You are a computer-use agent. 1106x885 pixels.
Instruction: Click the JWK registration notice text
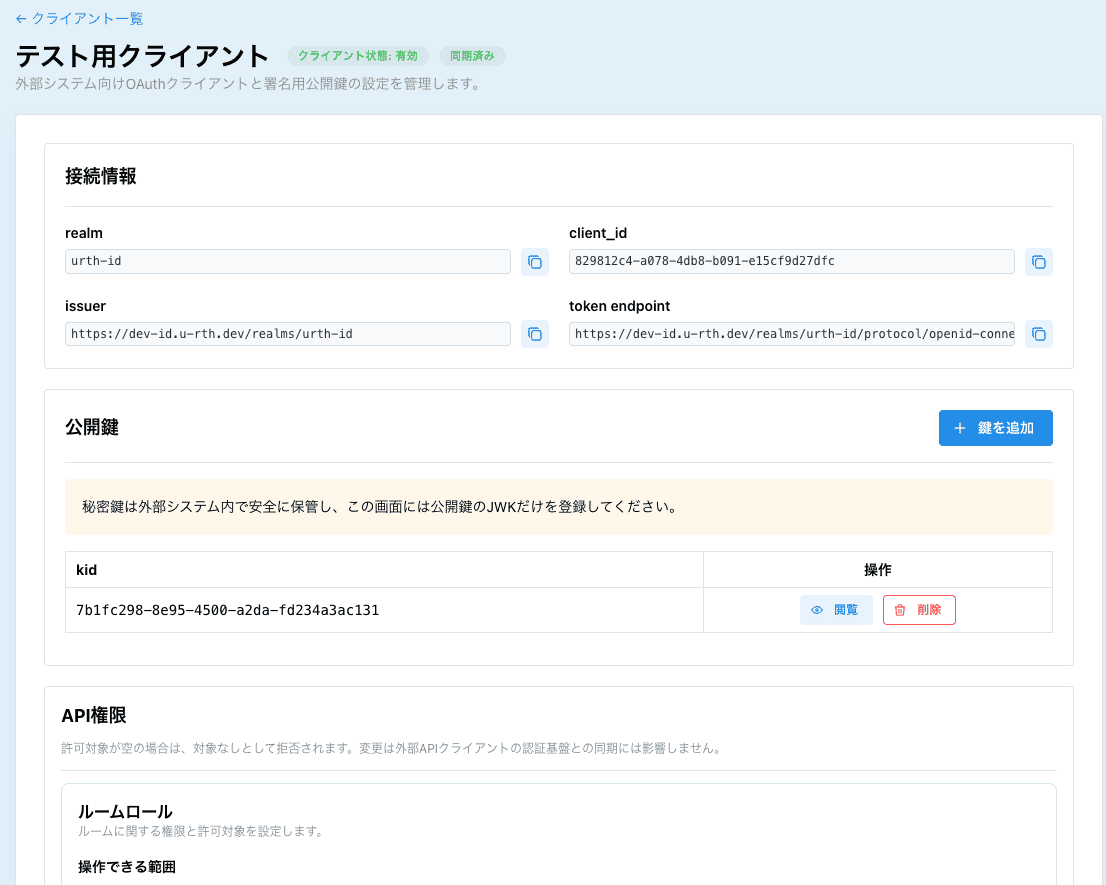point(379,507)
